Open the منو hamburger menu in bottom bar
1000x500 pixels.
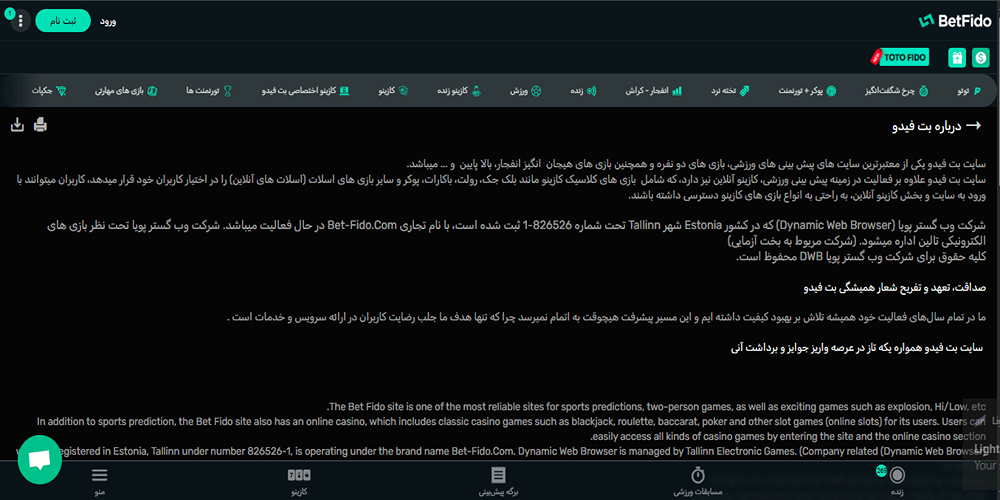99,481
